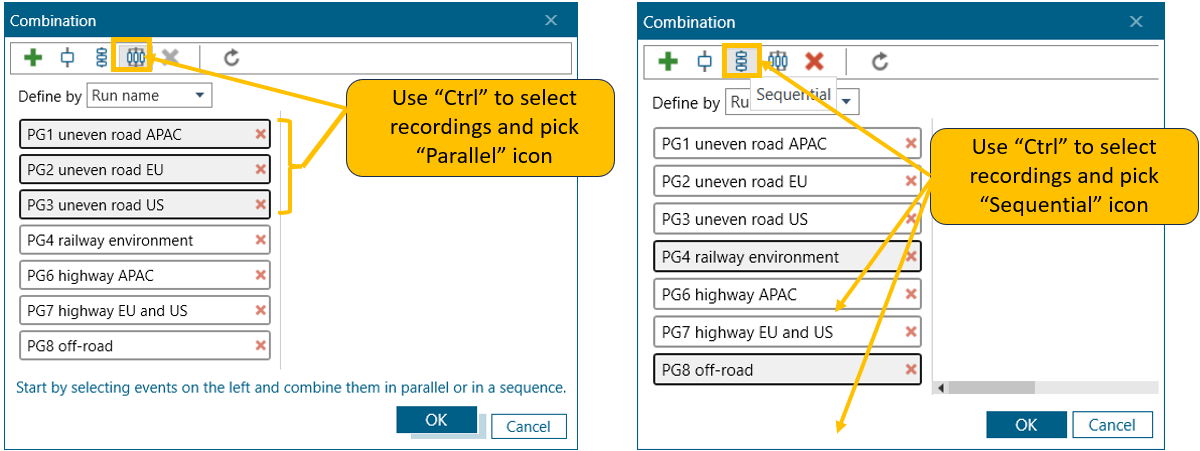Click Parallel icon in right dialog toolbar
Screen dimensions: 1200x451
(778, 62)
